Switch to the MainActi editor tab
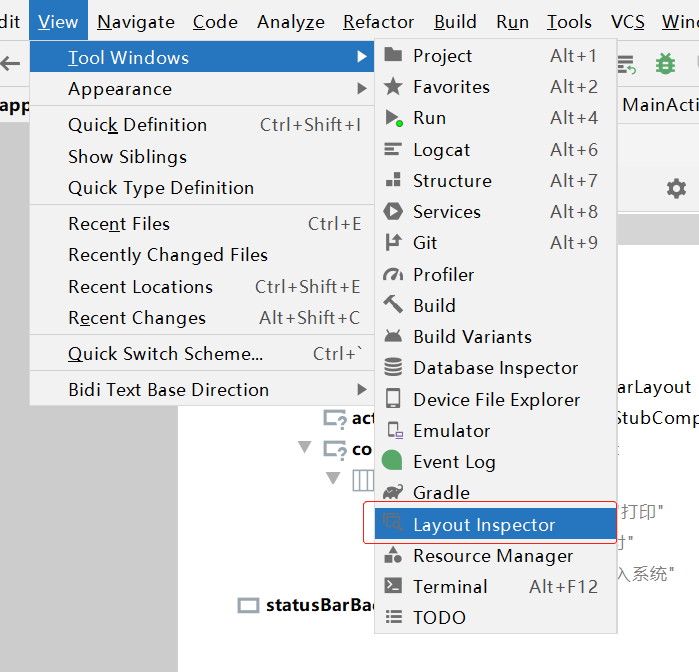Viewport: 699px width, 672px height. 660,105
